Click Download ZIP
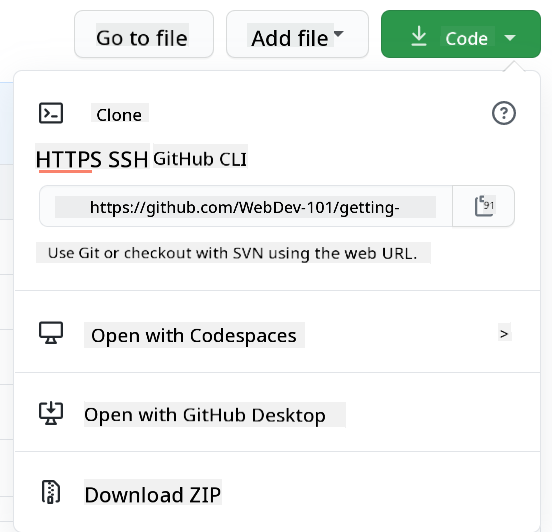The image size is (552, 532). click(x=153, y=494)
